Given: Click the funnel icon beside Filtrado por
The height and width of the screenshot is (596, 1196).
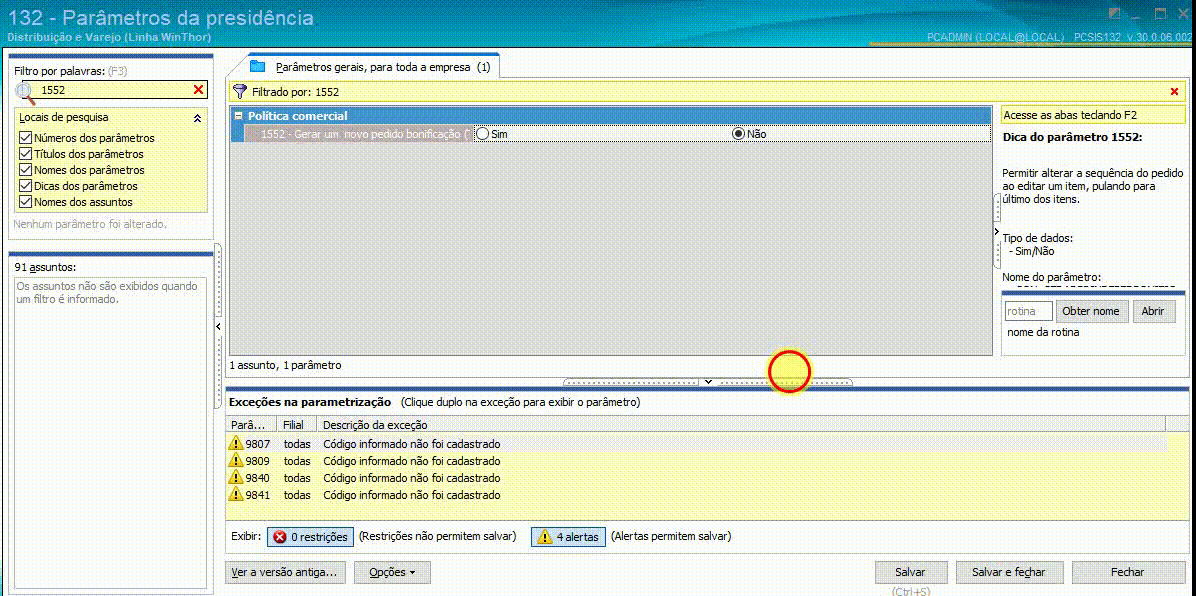Looking at the screenshot, I should click(x=240, y=92).
